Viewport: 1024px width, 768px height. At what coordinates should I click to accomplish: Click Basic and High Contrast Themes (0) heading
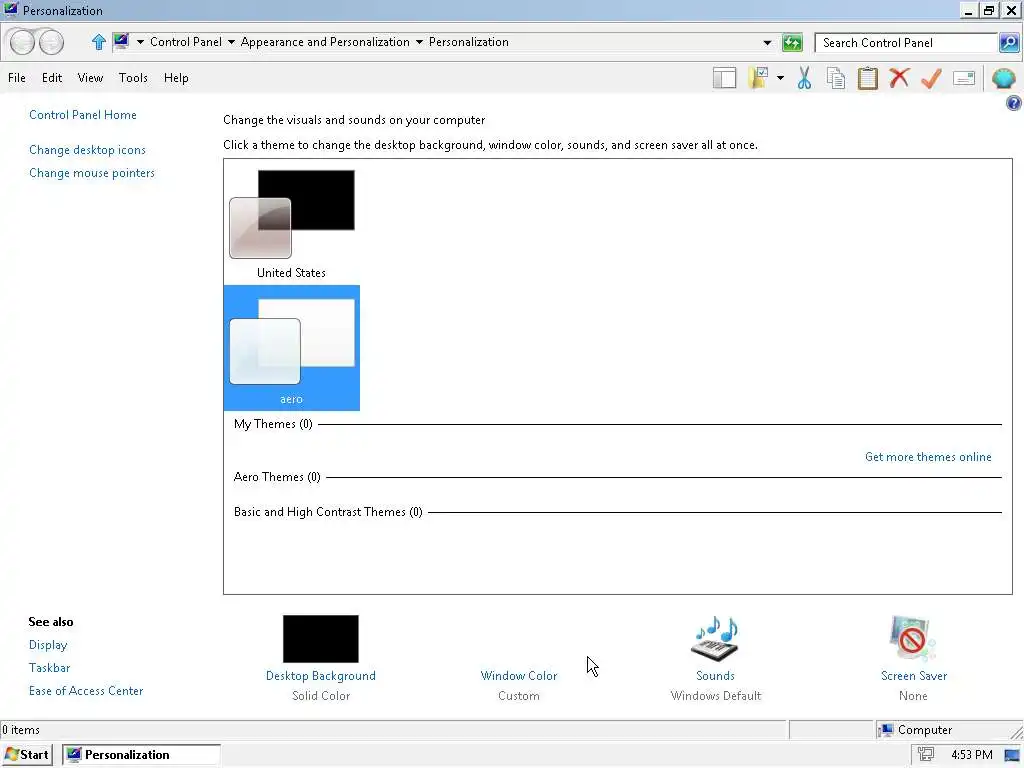click(x=328, y=512)
